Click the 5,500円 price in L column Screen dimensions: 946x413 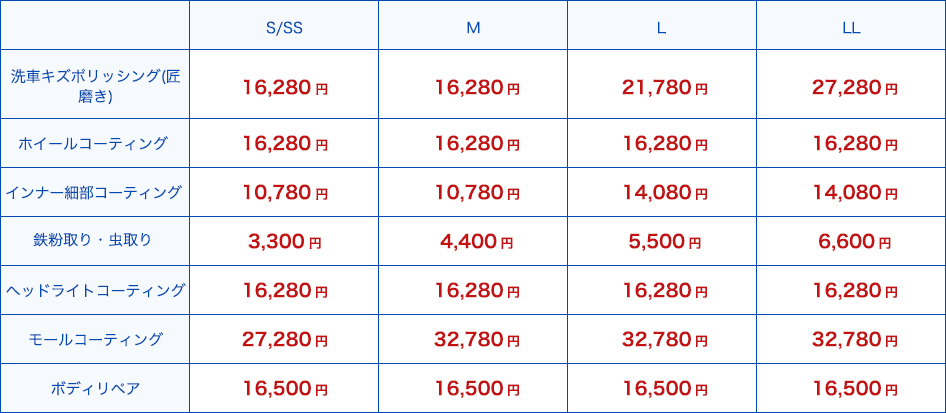point(664,242)
